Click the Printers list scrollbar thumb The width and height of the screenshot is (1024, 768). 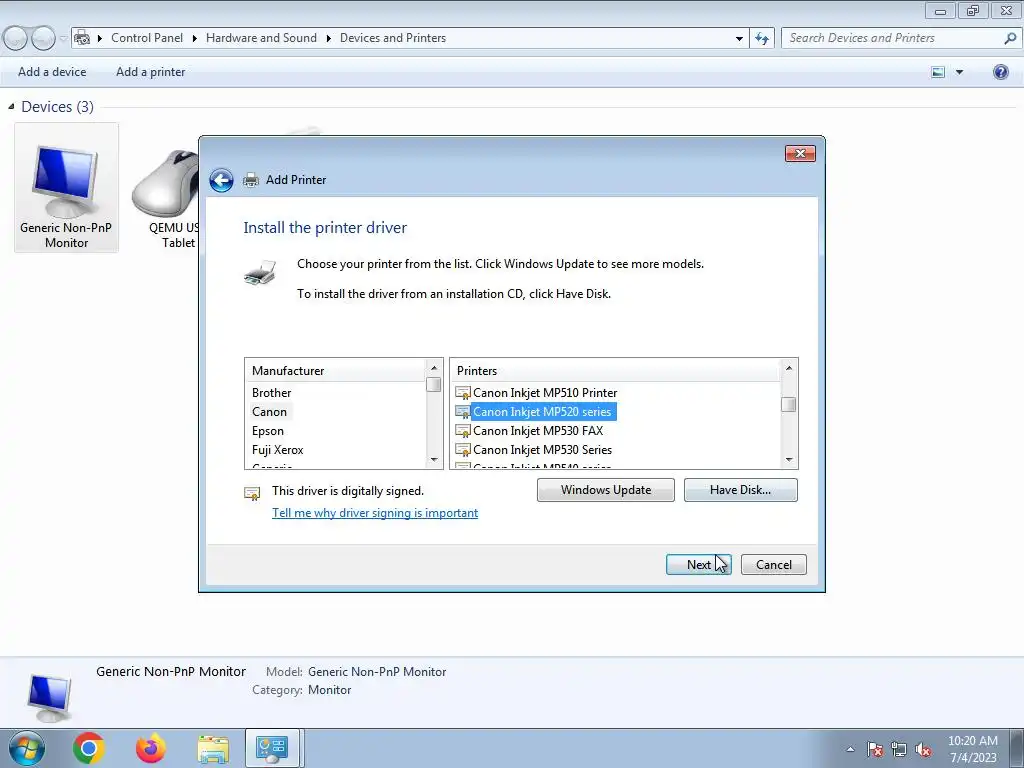point(789,405)
